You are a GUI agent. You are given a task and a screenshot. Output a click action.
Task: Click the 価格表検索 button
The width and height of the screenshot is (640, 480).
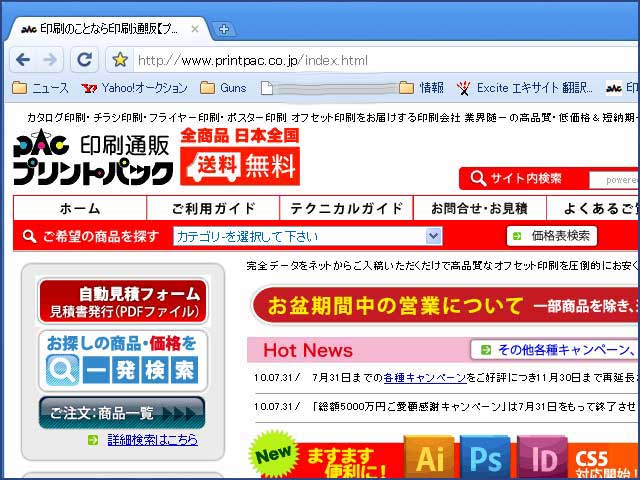(552, 236)
